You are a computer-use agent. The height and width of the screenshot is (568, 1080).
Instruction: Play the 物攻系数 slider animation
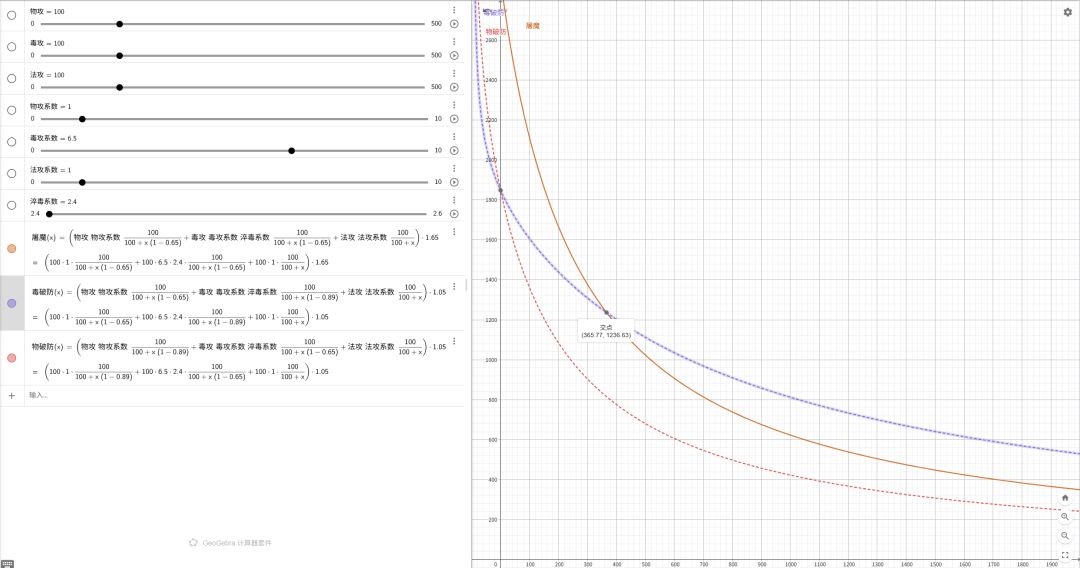(454, 119)
